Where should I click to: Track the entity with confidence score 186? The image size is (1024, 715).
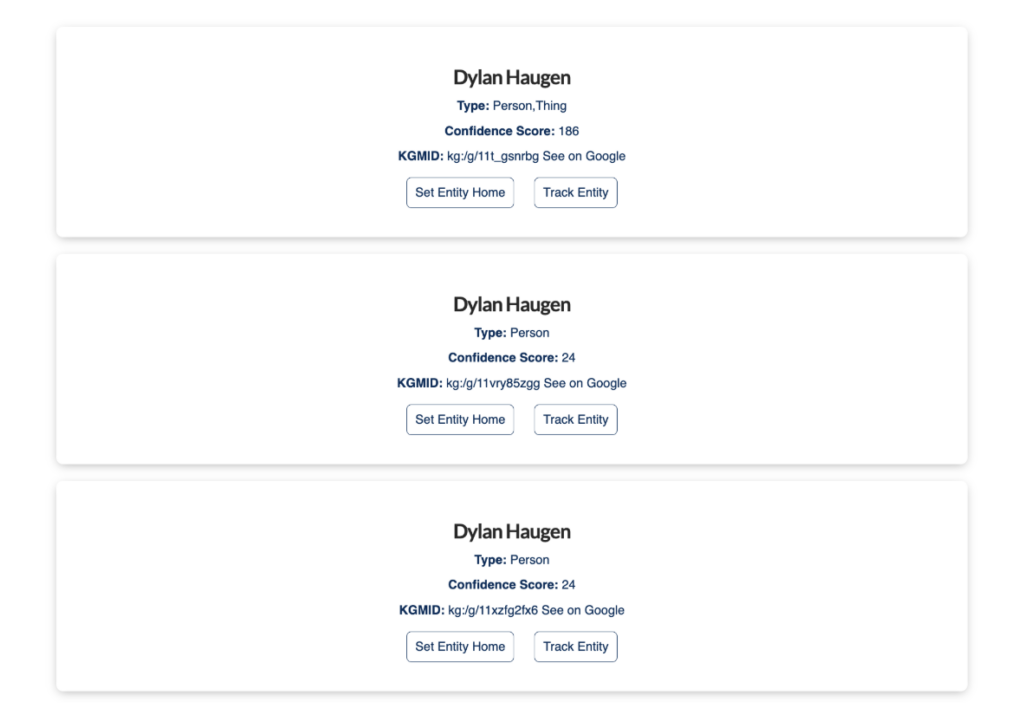[x=575, y=193]
